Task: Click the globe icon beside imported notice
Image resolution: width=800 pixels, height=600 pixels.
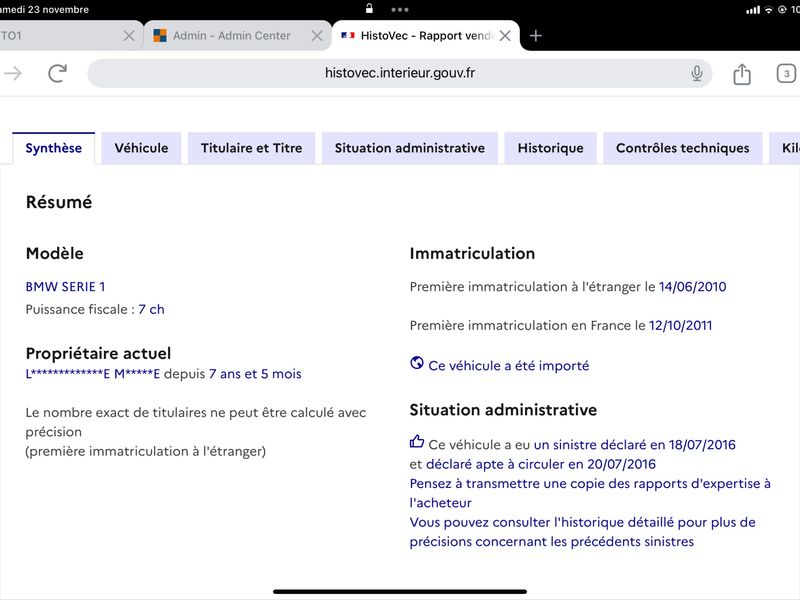Action: (x=417, y=363)
